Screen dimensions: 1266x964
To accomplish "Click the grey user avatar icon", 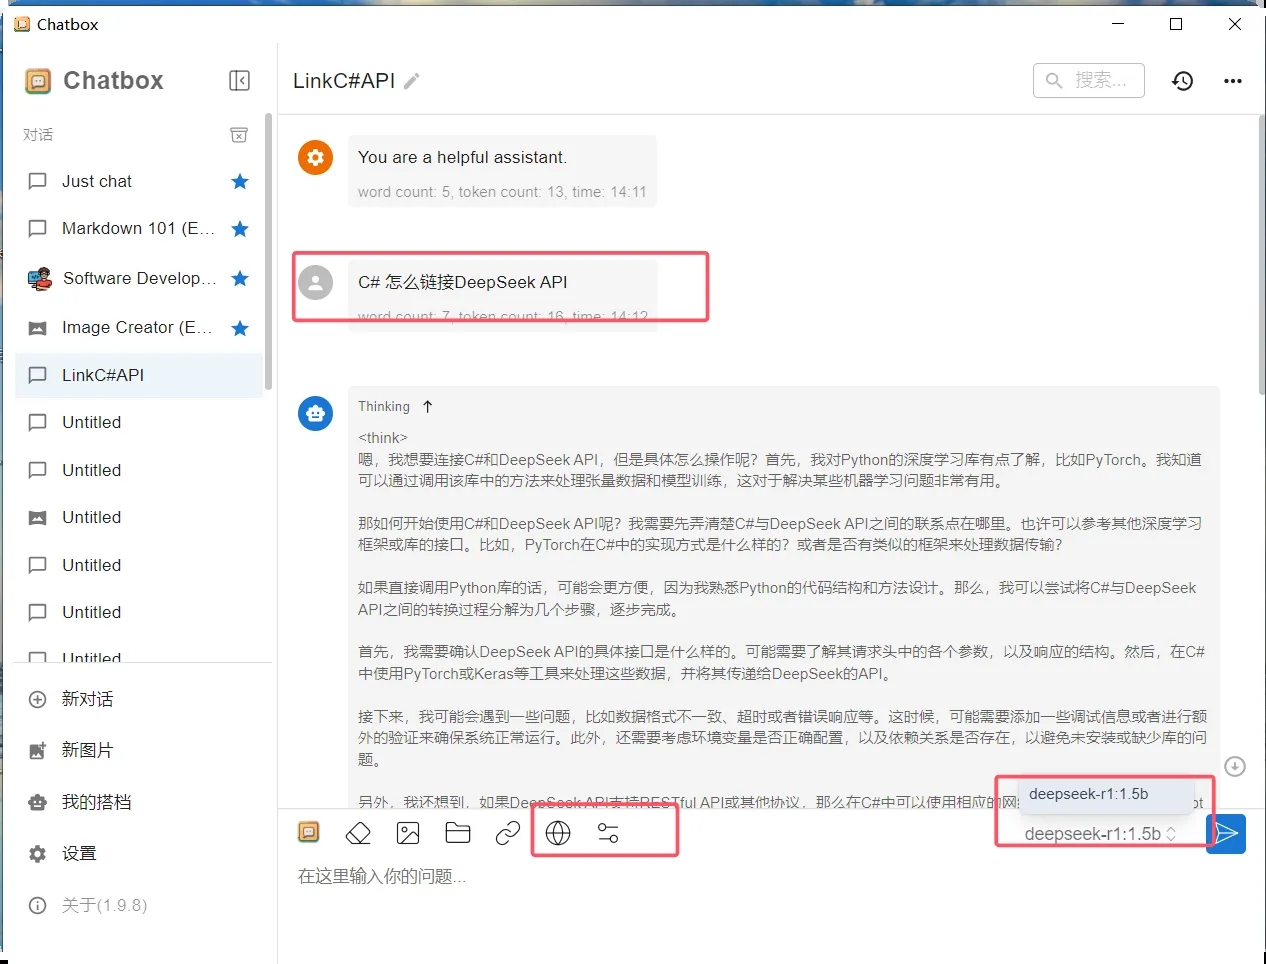I will (x=316, y=282).
